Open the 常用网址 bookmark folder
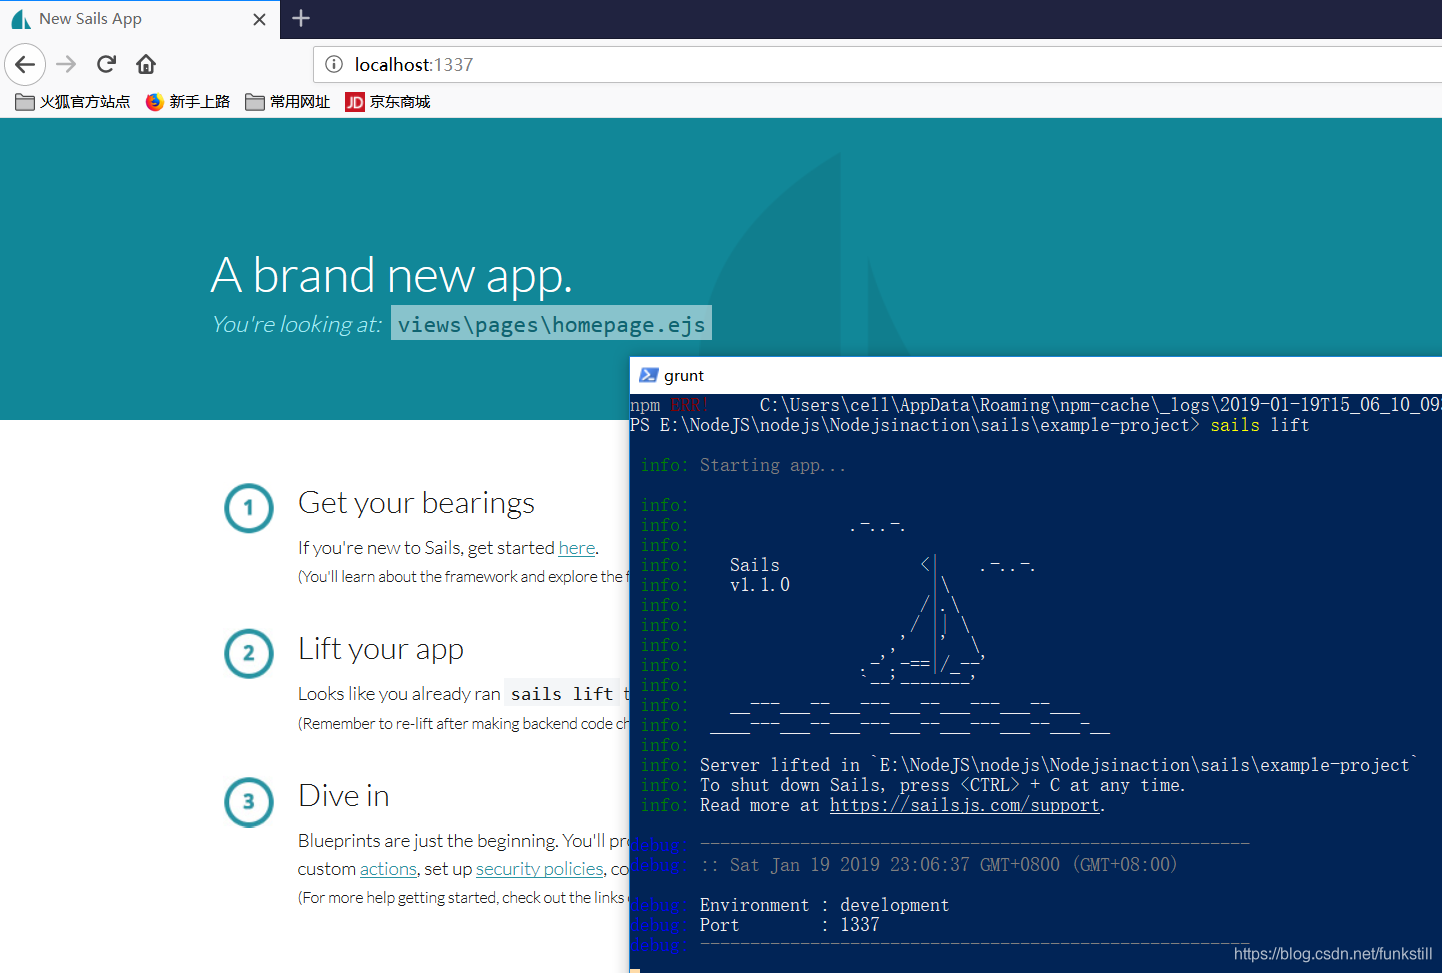1442x973 pixels. 288,102
